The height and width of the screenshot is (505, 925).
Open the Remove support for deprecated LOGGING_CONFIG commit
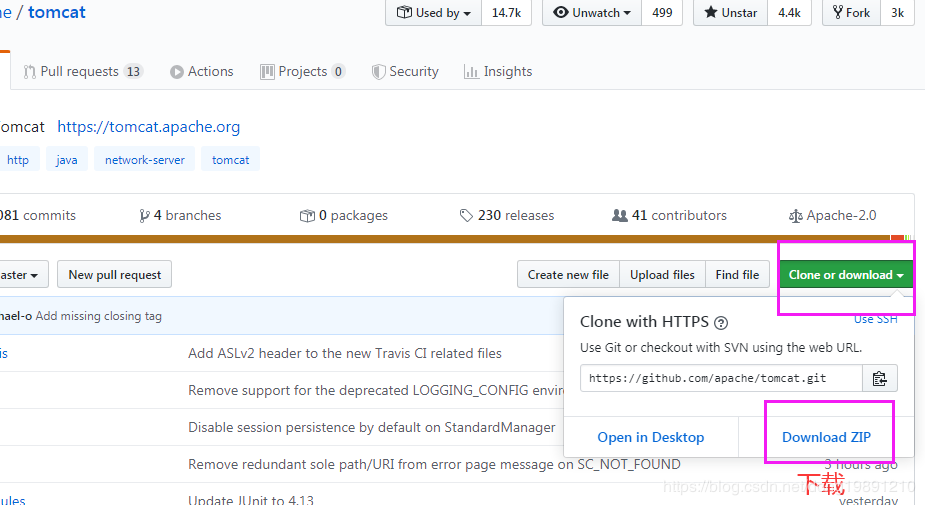click(376, 391)
